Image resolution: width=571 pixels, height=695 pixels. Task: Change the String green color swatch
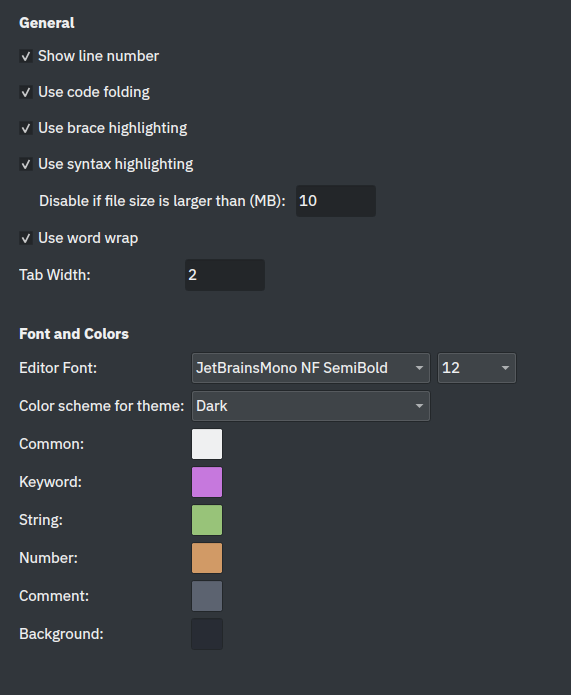point(207,520)
